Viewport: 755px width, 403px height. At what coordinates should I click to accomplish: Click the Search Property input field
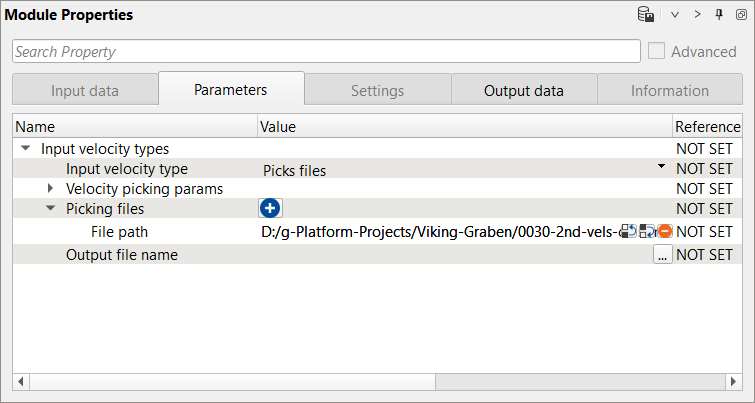coord(326,52)
